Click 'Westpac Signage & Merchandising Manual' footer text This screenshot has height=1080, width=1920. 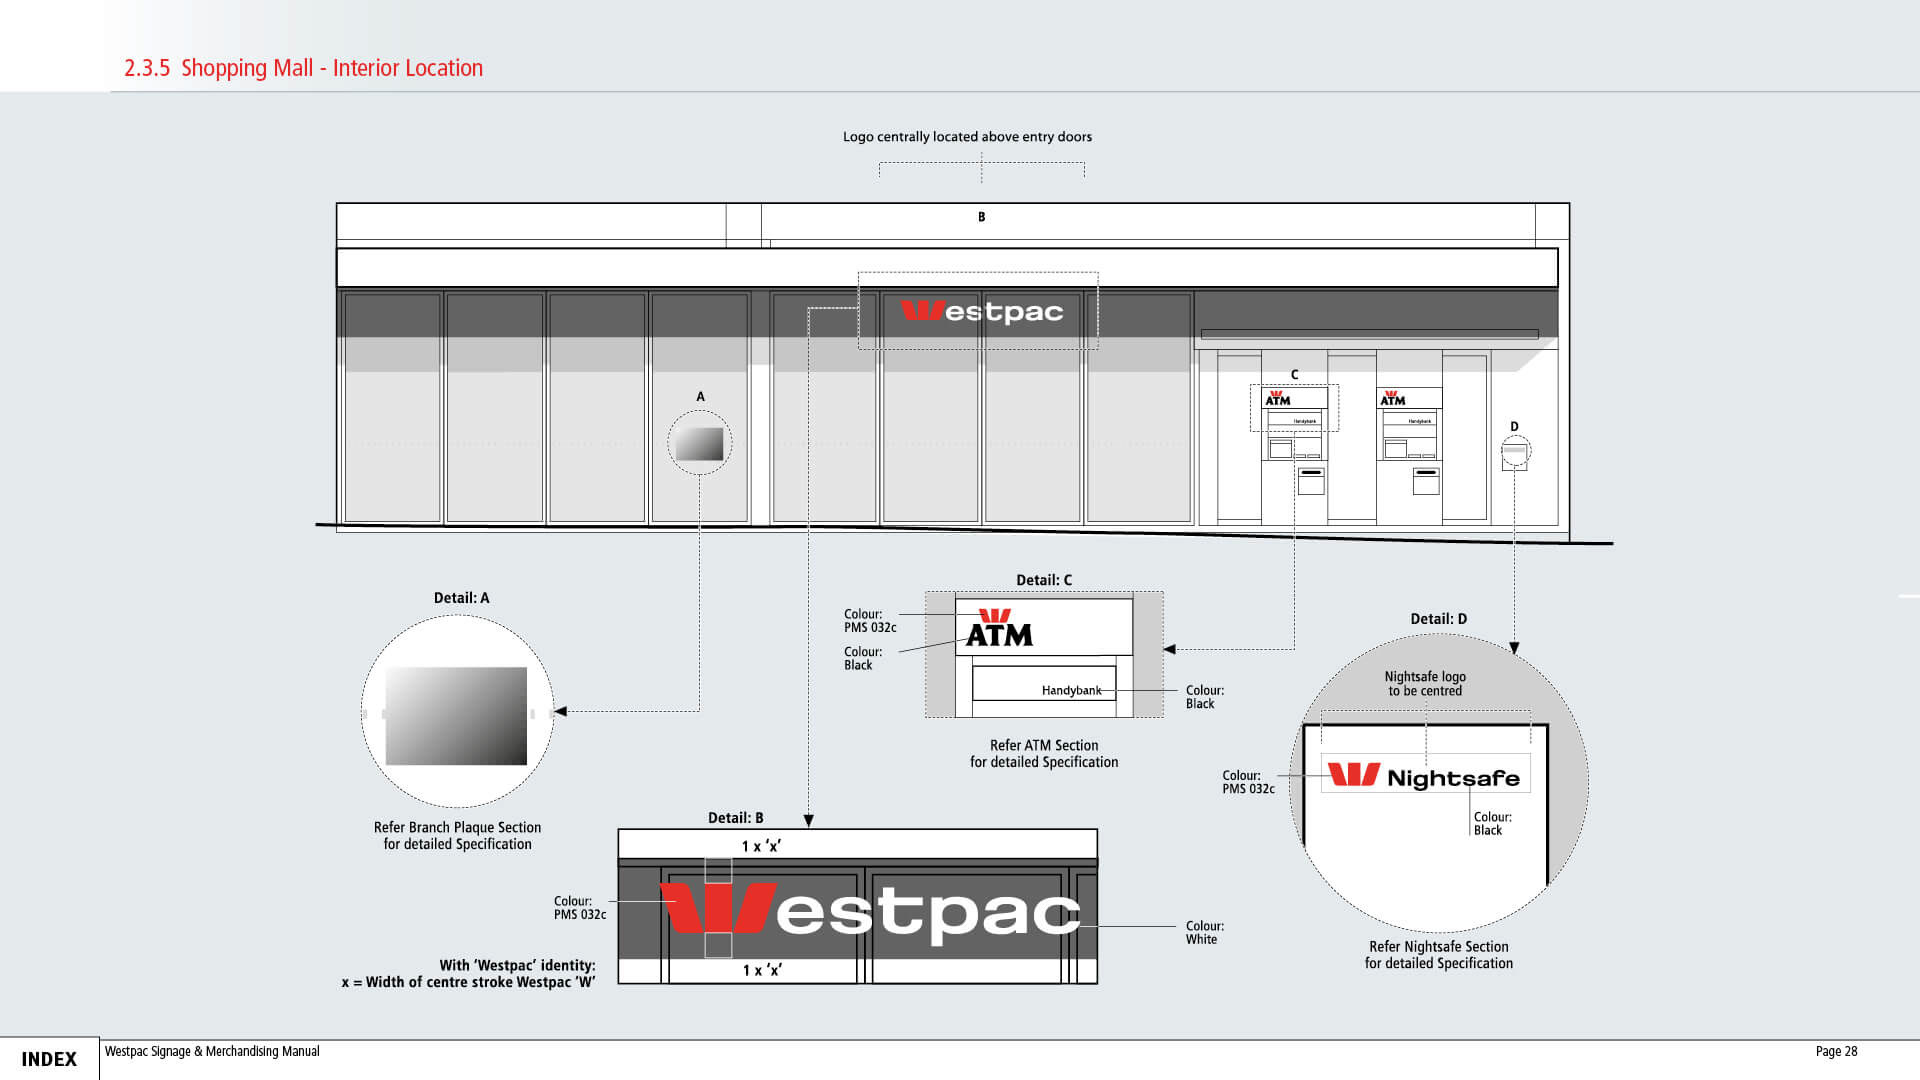coord(212,1051)
